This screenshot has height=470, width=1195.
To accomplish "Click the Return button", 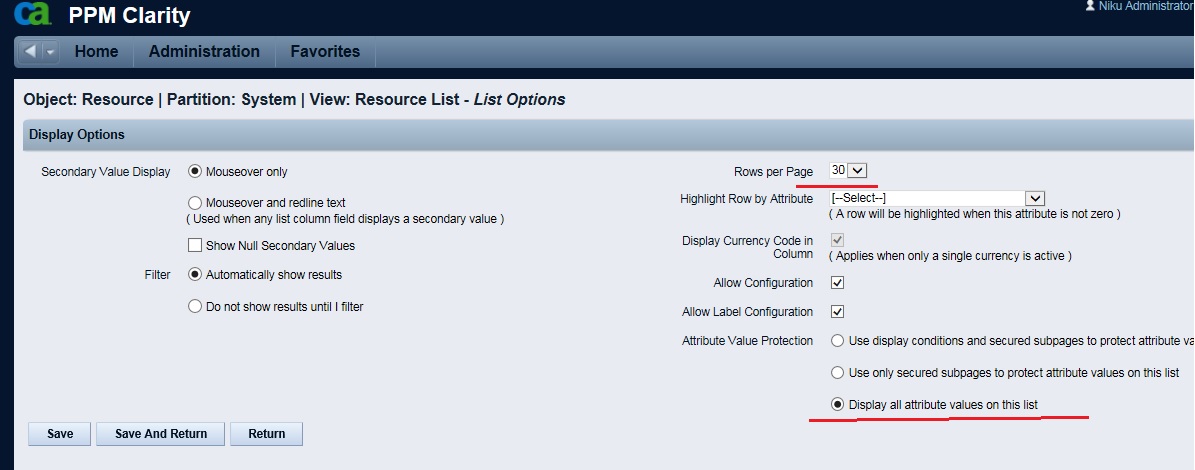I will click(267, 433).
